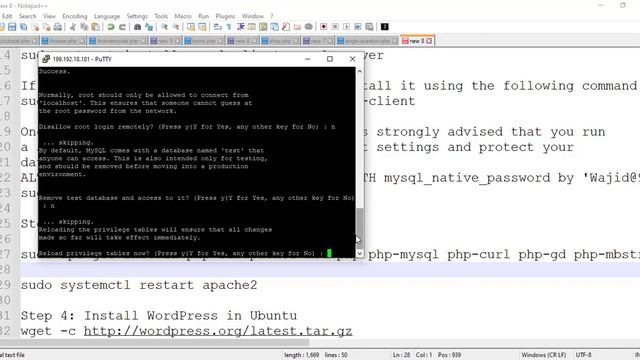640x360 pixels.
Task: Open the Search menu
Action: click(27, 16)
